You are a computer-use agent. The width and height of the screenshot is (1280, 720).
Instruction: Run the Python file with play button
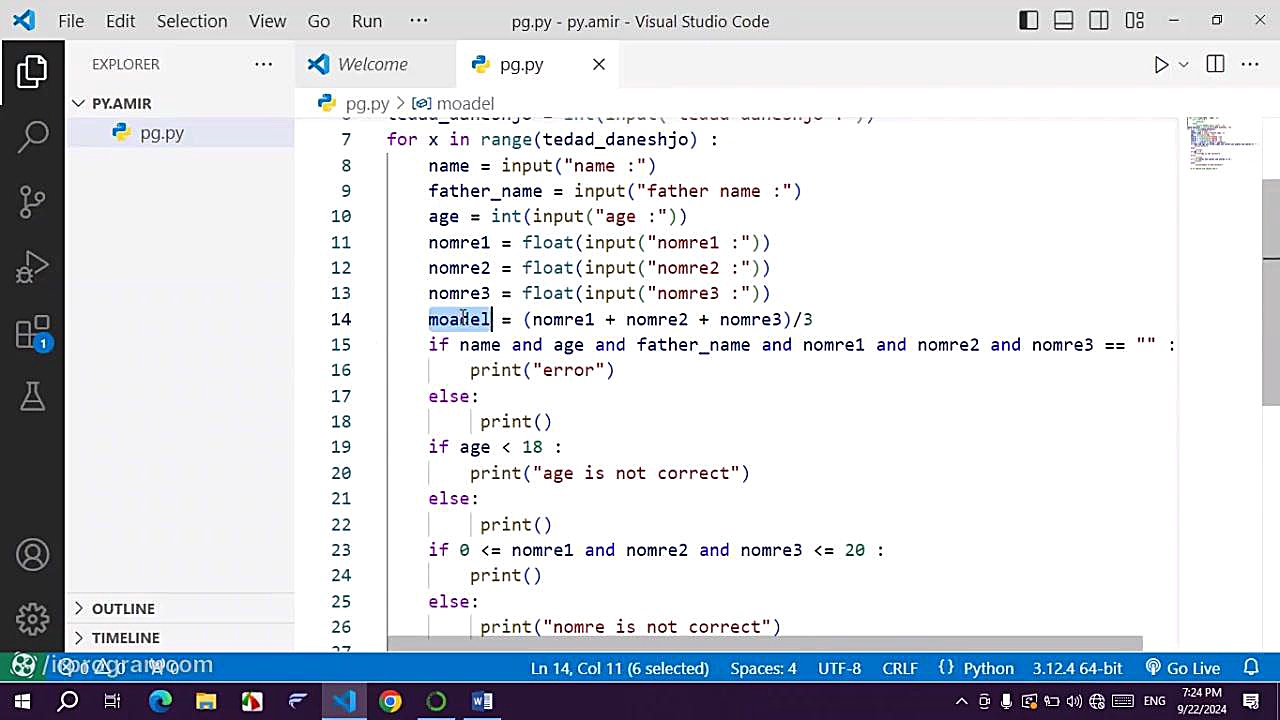1161,64
